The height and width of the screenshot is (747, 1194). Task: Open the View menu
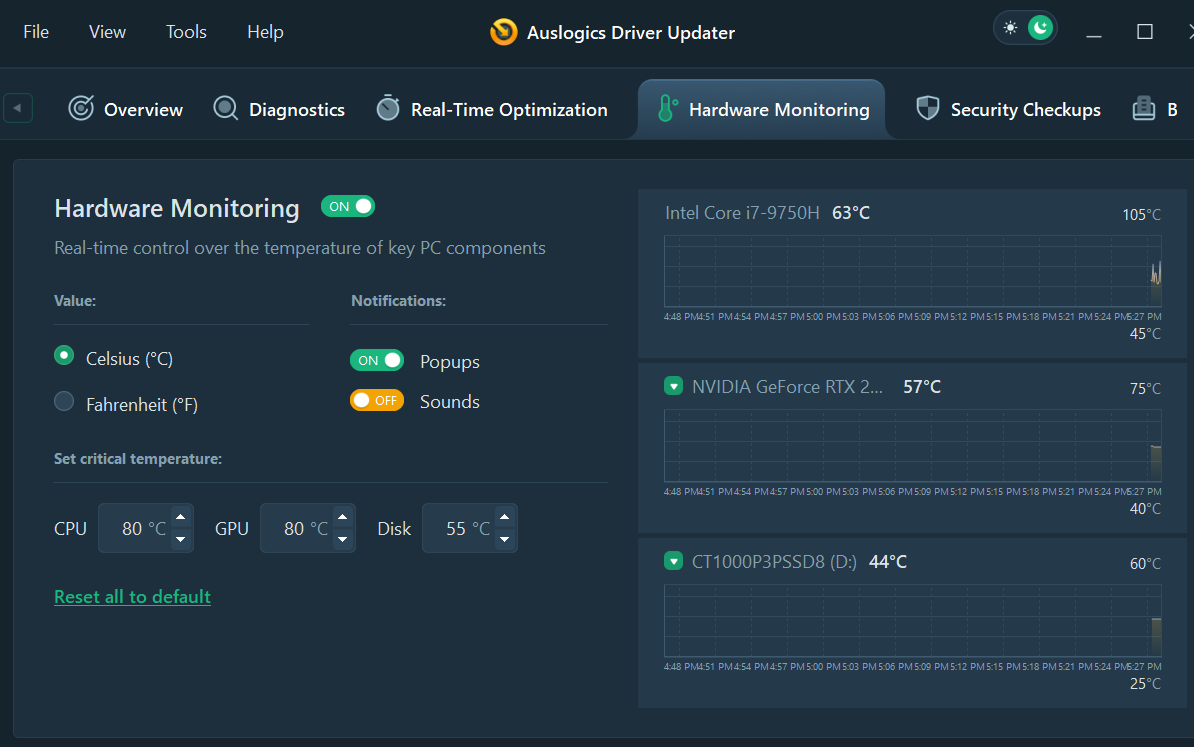tap(107, 32)
